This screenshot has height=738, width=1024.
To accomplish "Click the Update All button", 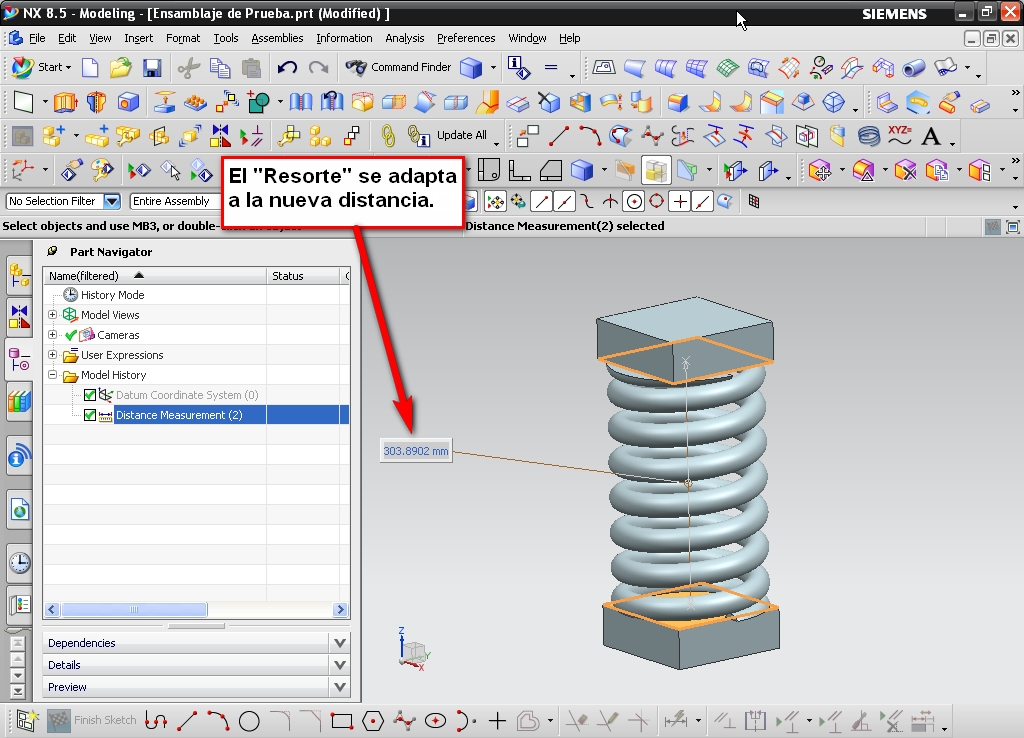I will (461, 135).
